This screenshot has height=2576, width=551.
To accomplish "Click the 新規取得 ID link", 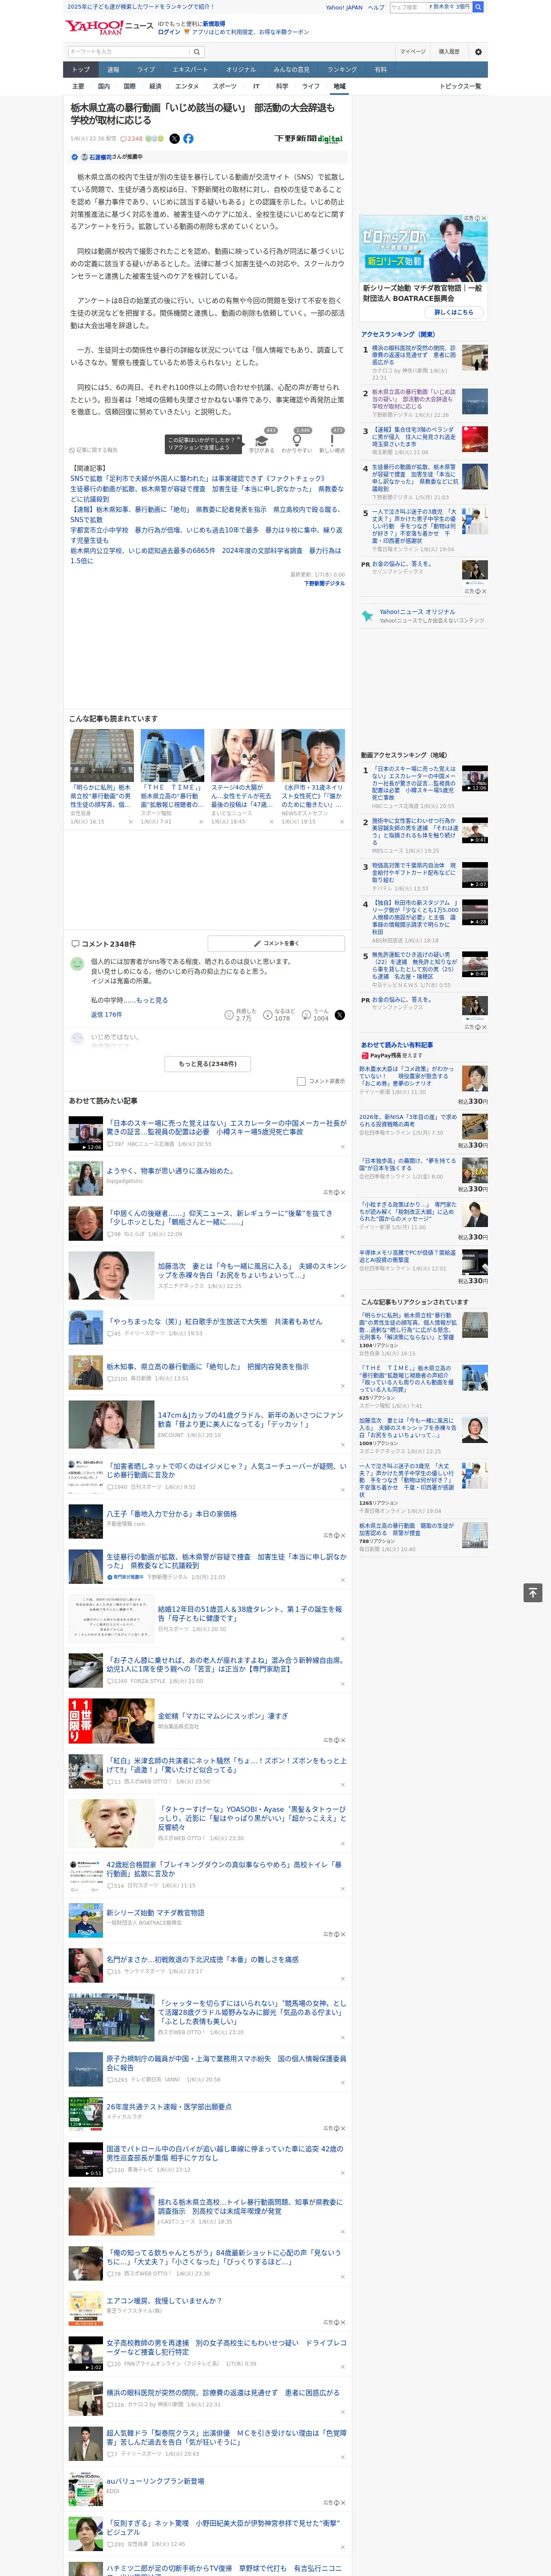I will (x=214, y=24).
